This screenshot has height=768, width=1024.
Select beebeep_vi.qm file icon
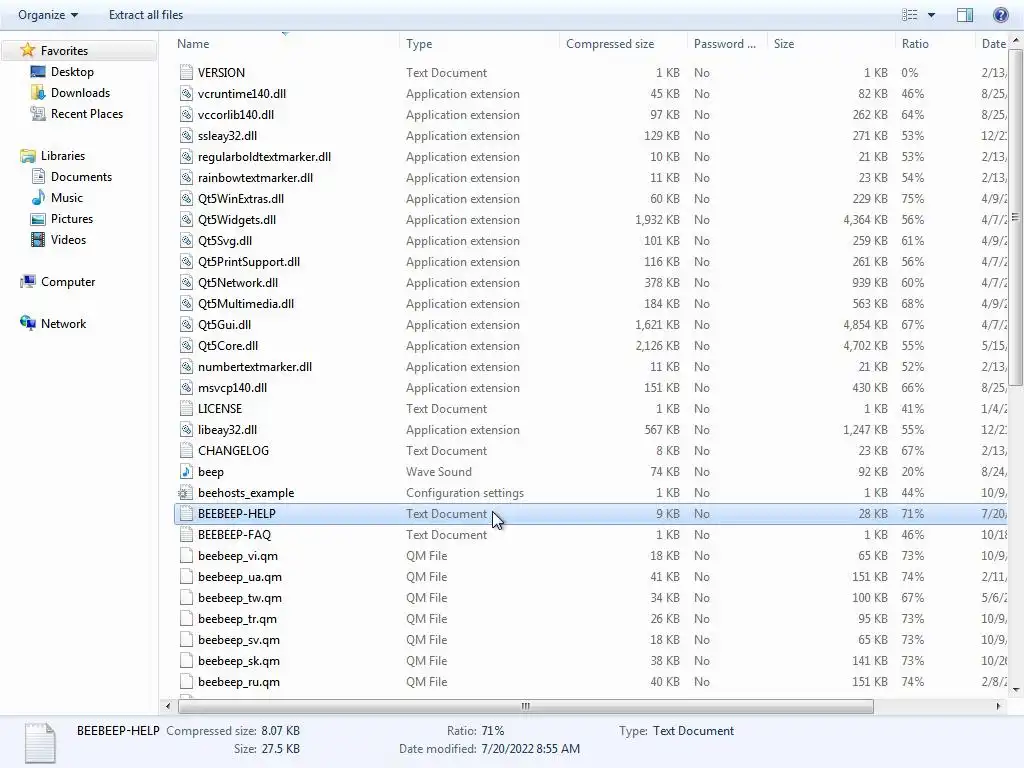[186, 556]
